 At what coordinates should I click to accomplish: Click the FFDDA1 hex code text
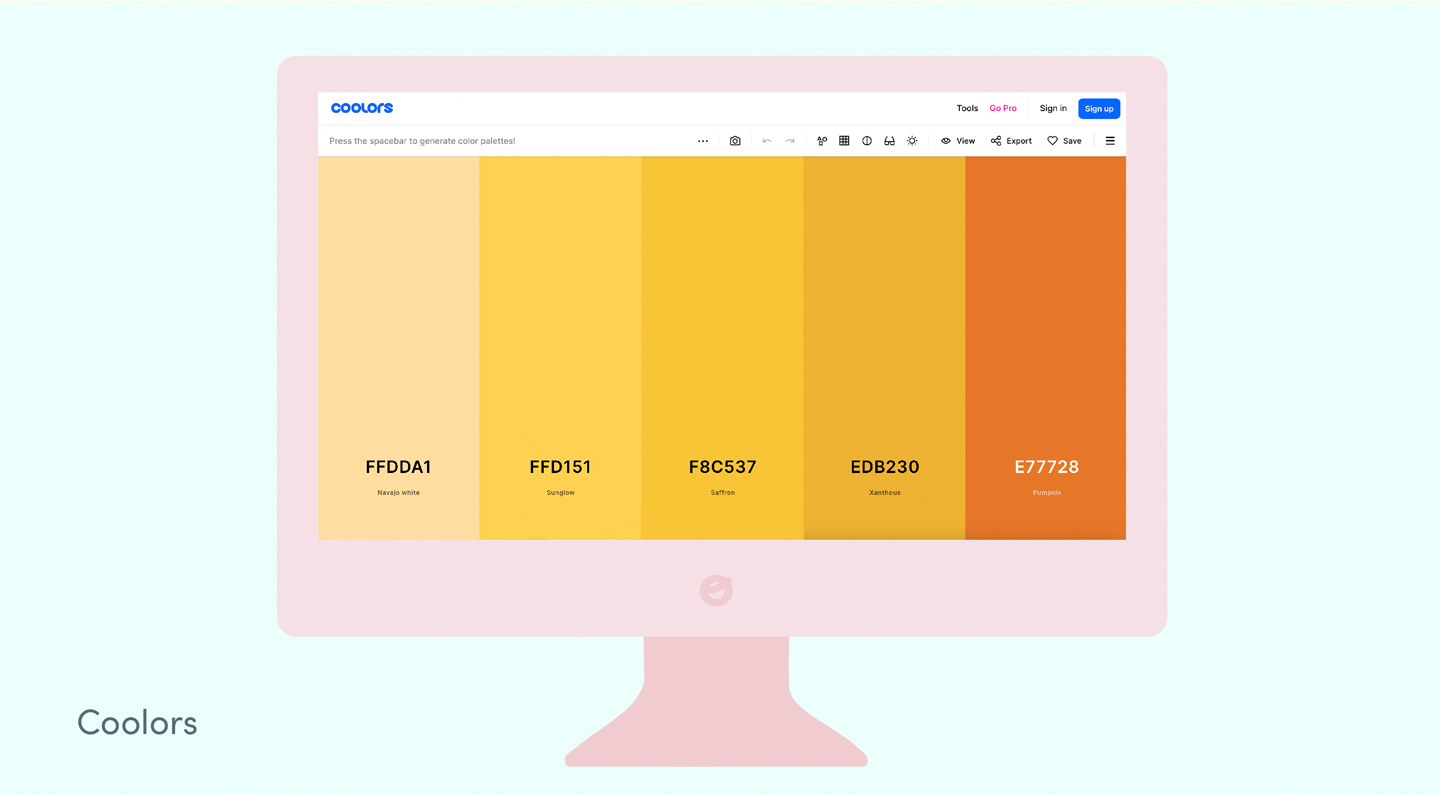tap(398, 467)
